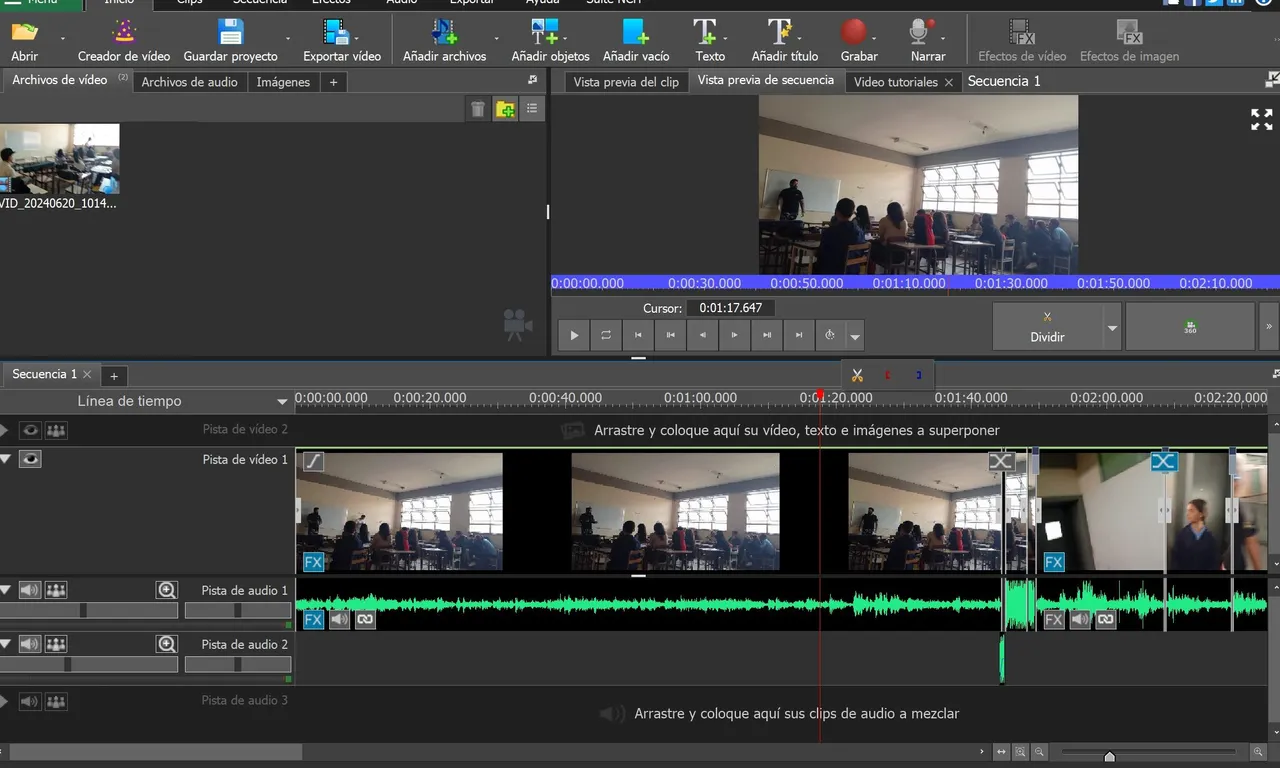Jump to the start of the sequence
Image resolution: width=1280 pixels, height=768 pixels.
tap(638, 335)
